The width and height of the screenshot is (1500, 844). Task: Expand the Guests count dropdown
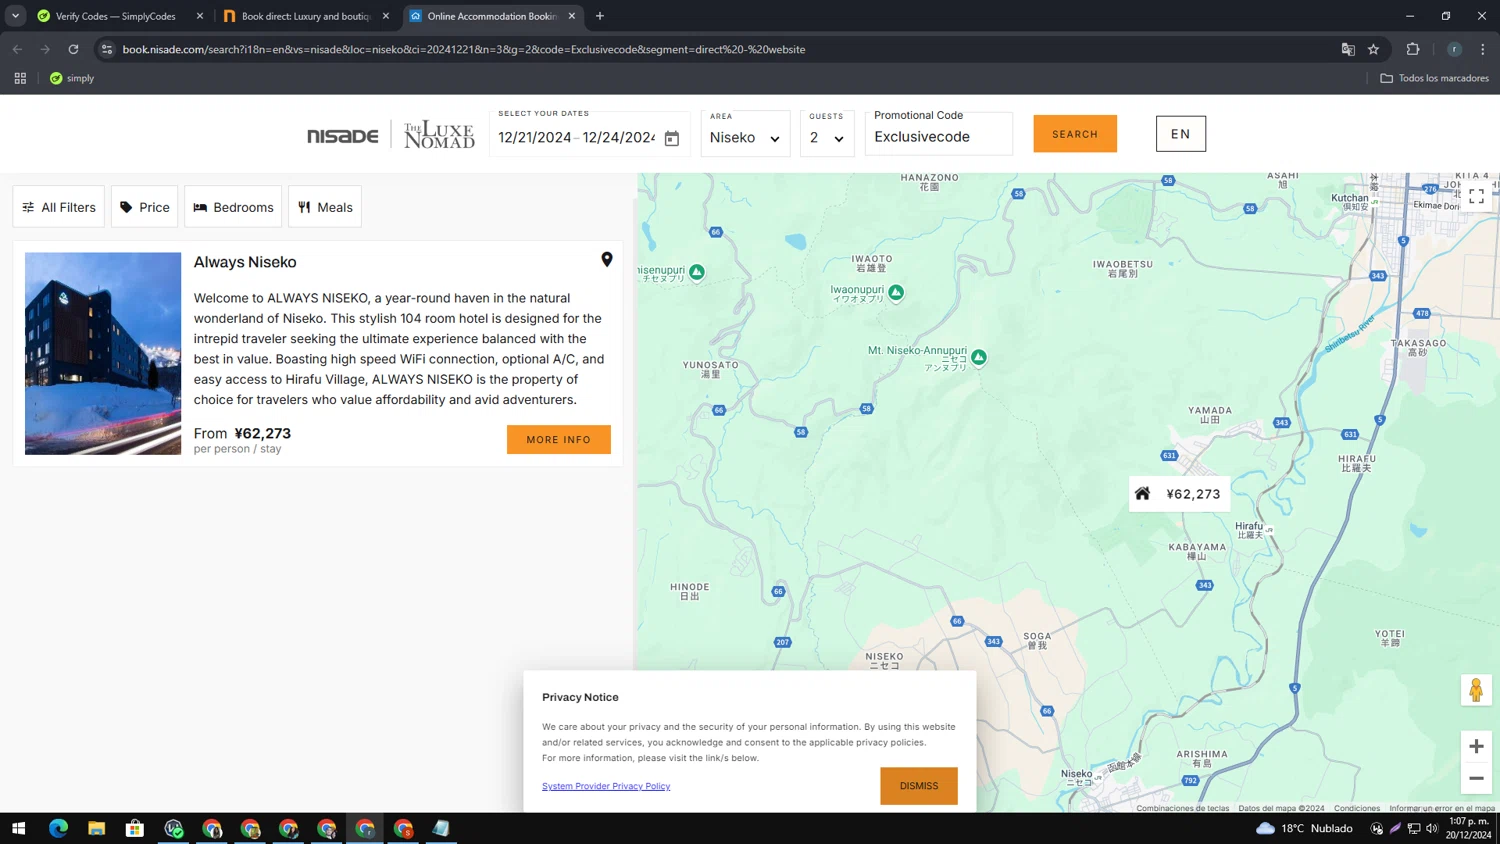click(x=827, y=134)
